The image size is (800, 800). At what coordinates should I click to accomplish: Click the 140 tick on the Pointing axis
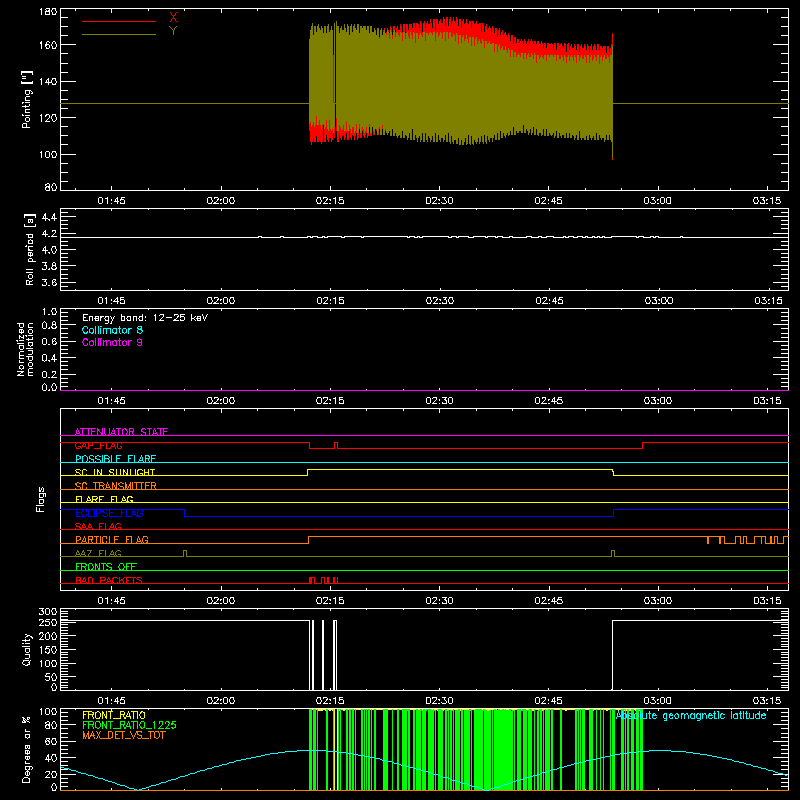click(48, 81)
